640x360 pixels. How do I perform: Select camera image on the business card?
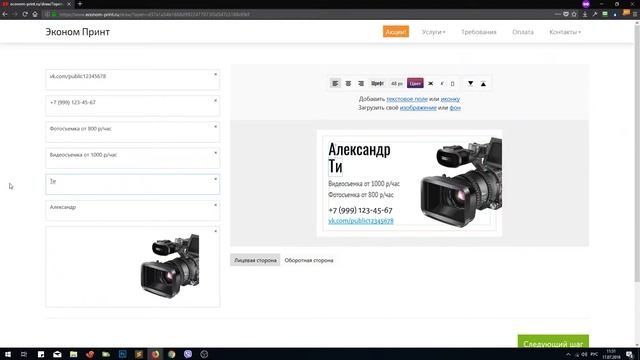461,182
